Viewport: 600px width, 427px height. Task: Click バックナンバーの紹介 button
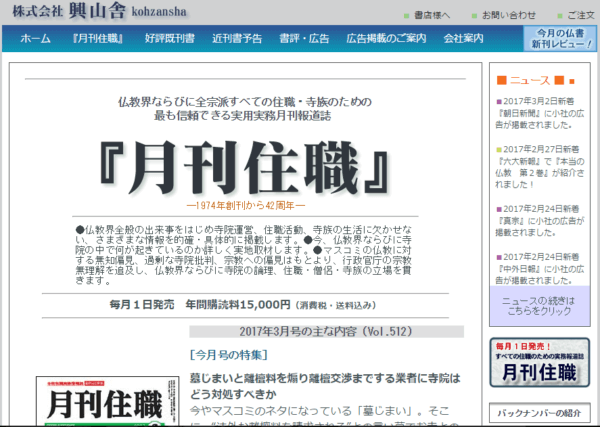point(540,413)
